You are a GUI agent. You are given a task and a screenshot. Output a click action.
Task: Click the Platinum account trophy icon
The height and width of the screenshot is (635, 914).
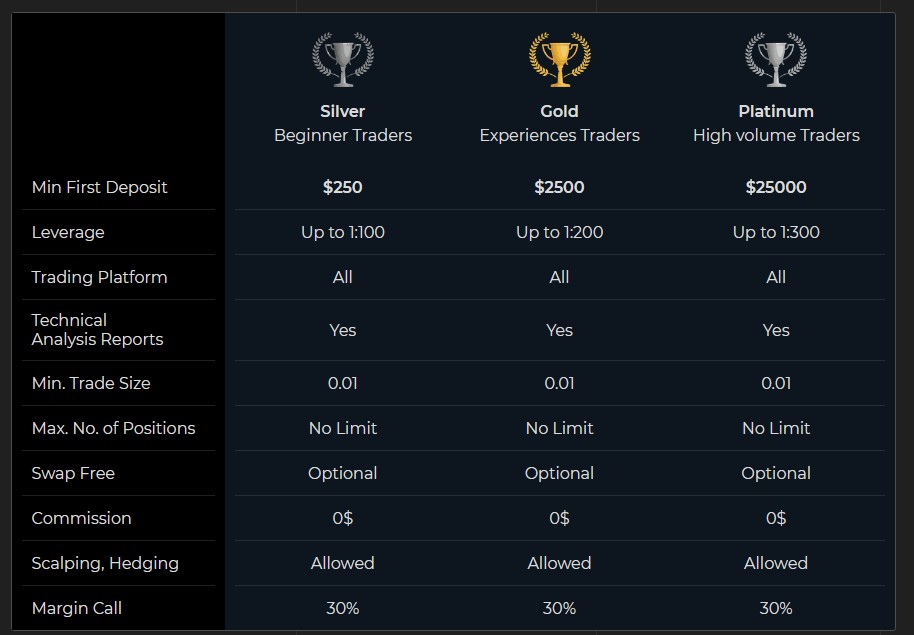[x=776, y=59]
